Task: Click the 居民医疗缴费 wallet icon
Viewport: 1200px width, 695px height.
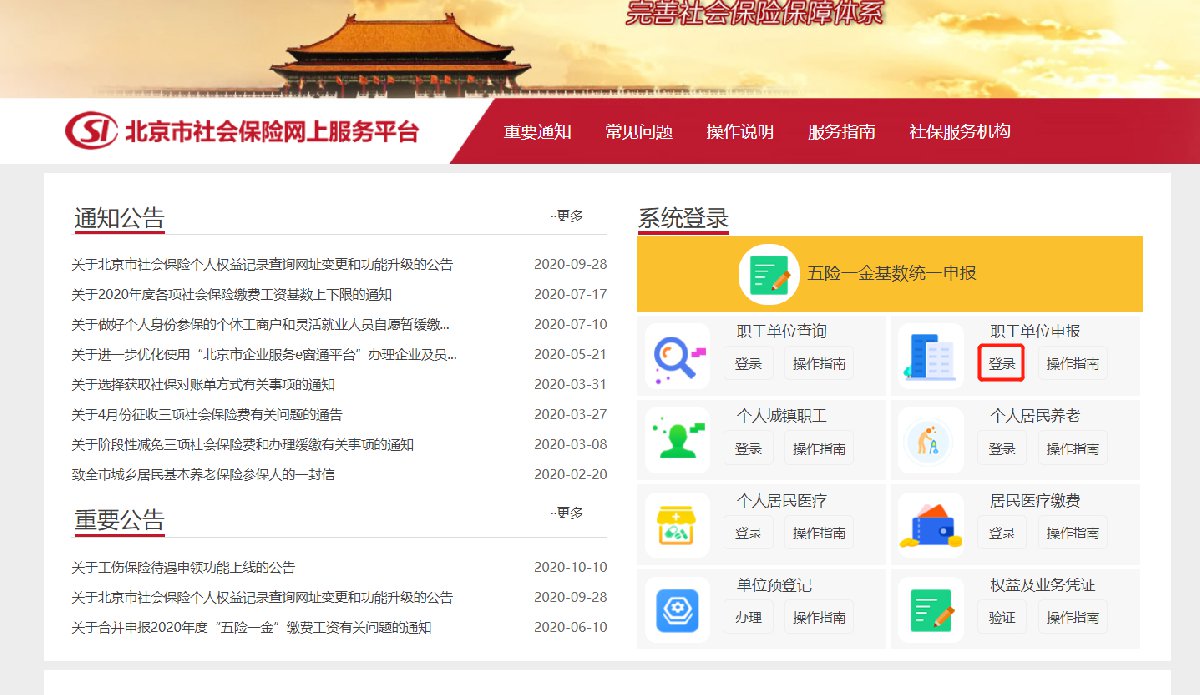Action: tap(930, 525)
